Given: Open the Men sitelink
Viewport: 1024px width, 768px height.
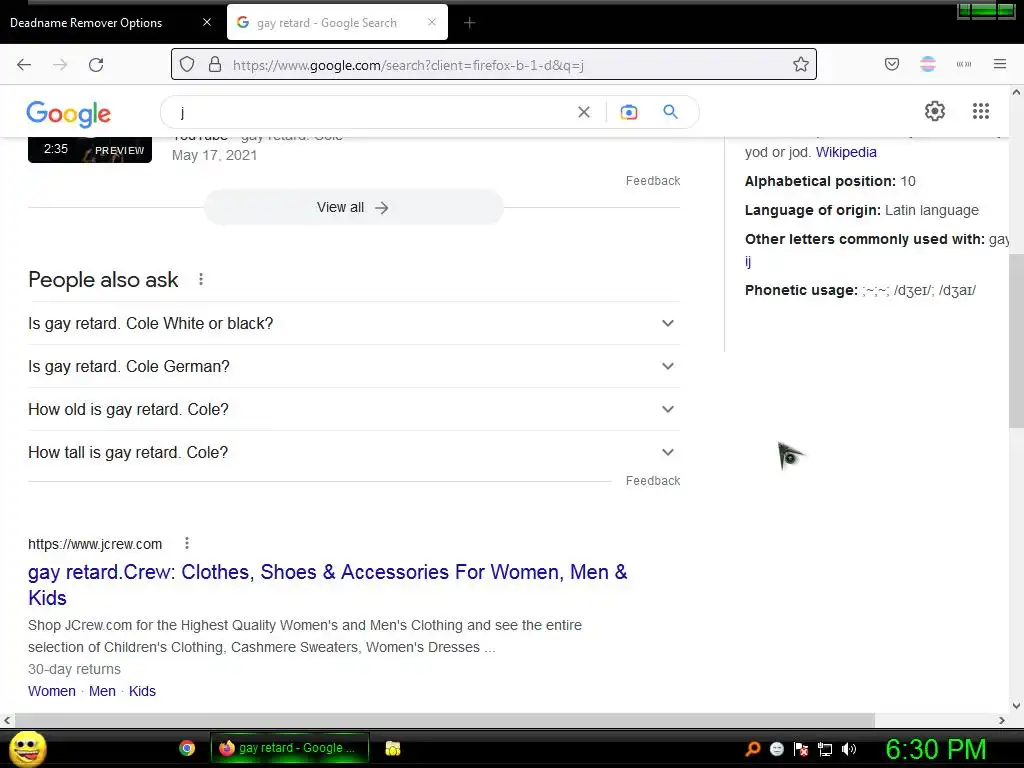Looking at the screenshot, I should (x=102, y=691).
